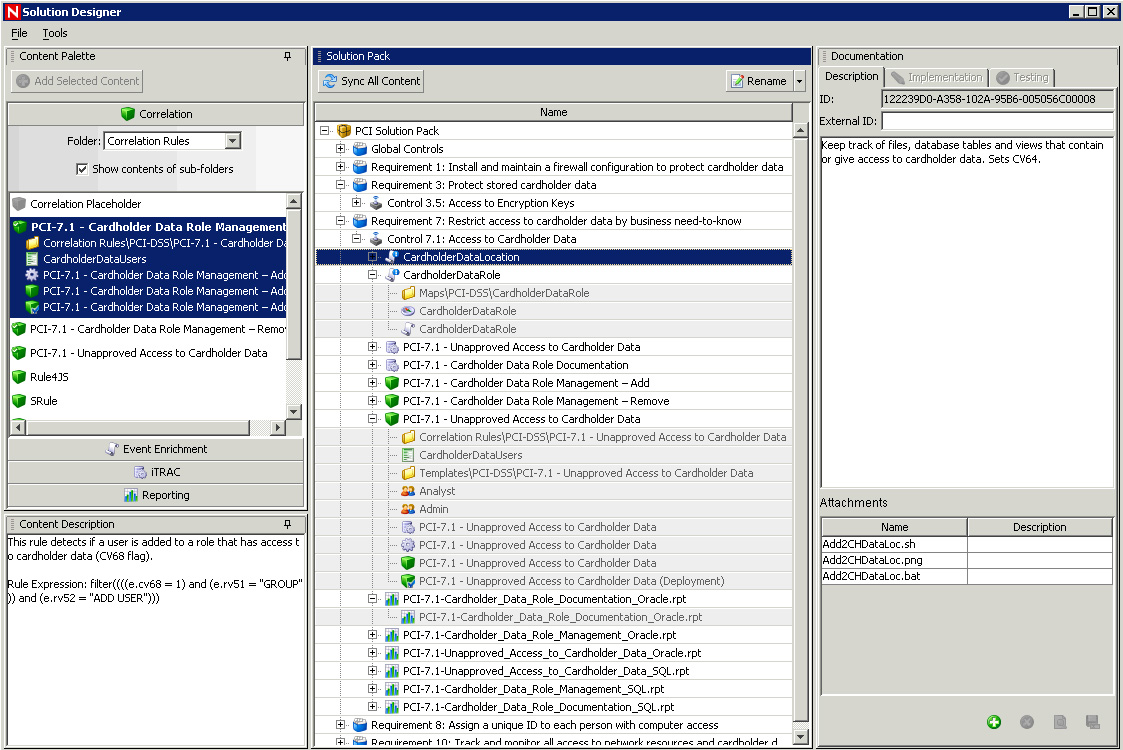This screenshot has width=1123, height=750.
Task: Click the Control 3.5 Access to Encryption Keys icon
Action: [376, 203]
